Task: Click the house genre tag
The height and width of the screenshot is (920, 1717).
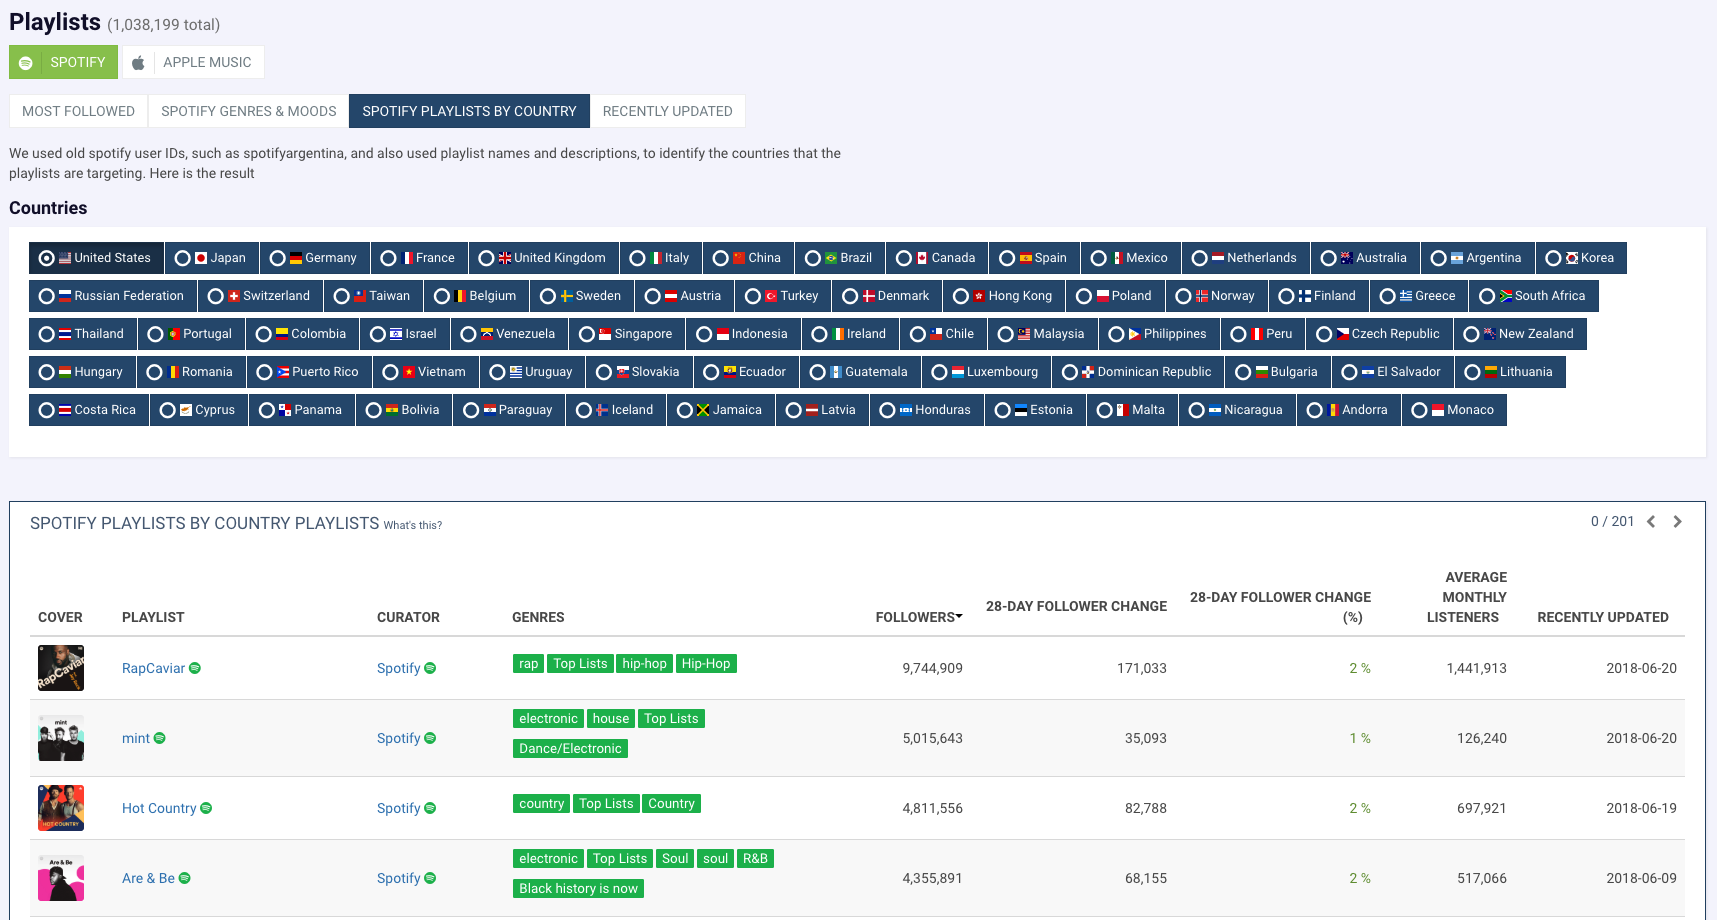Action: [611, 719]
